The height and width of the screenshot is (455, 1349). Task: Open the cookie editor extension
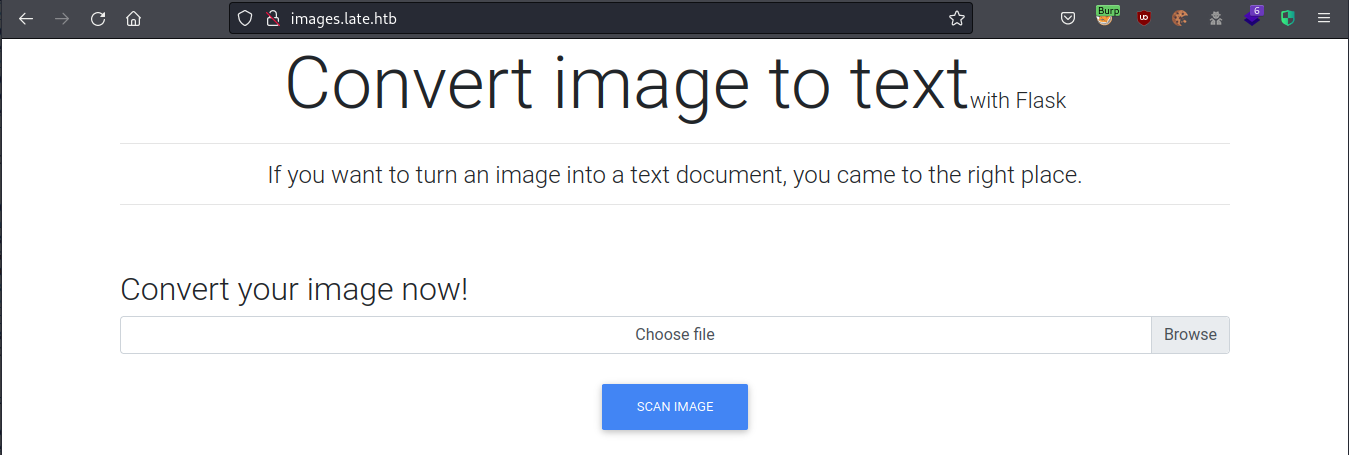coord(1180,18)
